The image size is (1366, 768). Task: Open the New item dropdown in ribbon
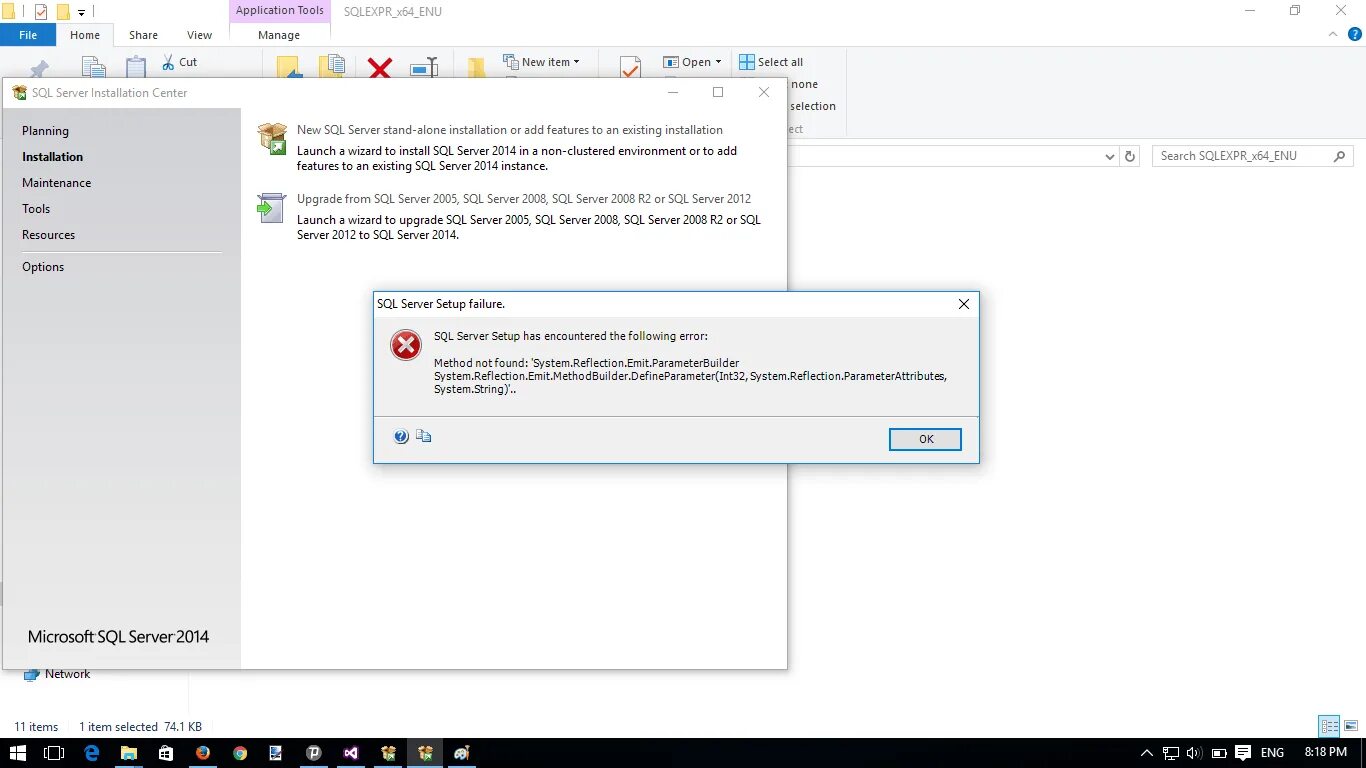[x=541, y=62]
